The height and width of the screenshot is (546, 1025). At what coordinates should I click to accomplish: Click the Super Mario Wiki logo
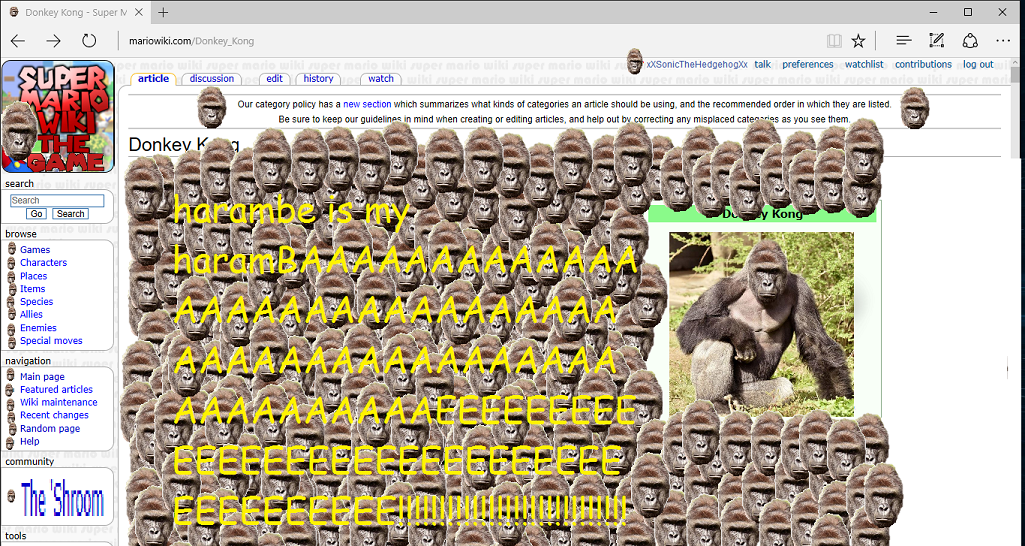(x=58, y=117)
